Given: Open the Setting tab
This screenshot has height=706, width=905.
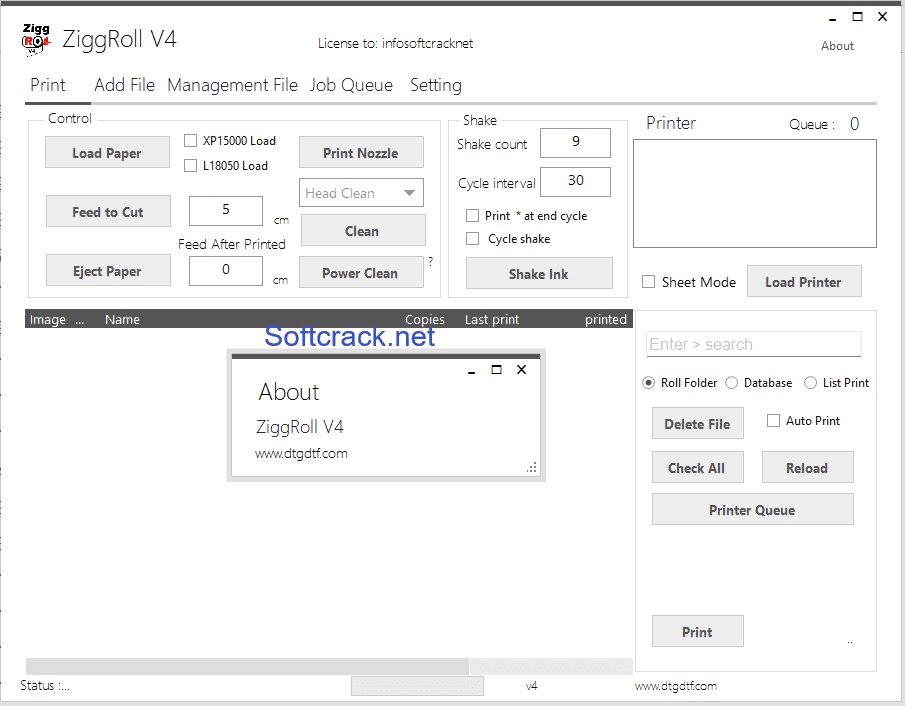Looking at the screenshot, I should [436, 85].
